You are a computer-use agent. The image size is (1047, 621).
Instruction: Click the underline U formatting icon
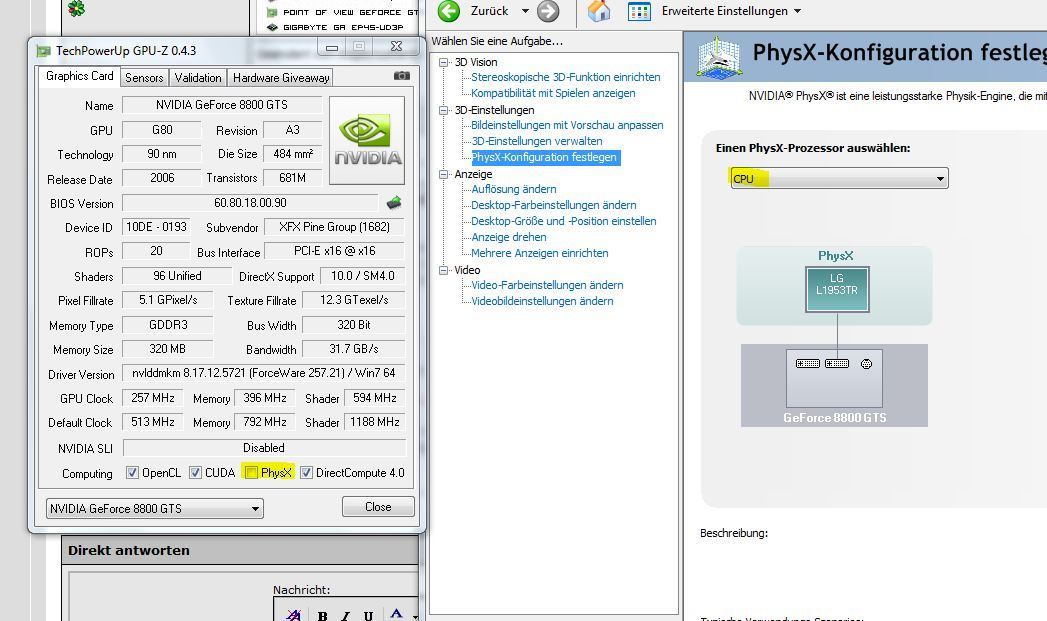click(x=368, y=616)
